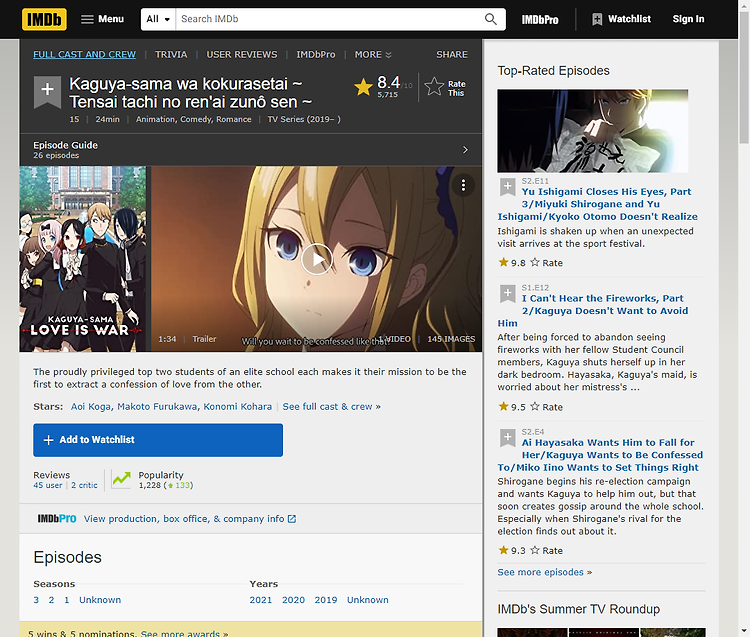Open Makoto Furukawa's page
This screenshot has height=637, width=750.
click(x=157, y=406)
